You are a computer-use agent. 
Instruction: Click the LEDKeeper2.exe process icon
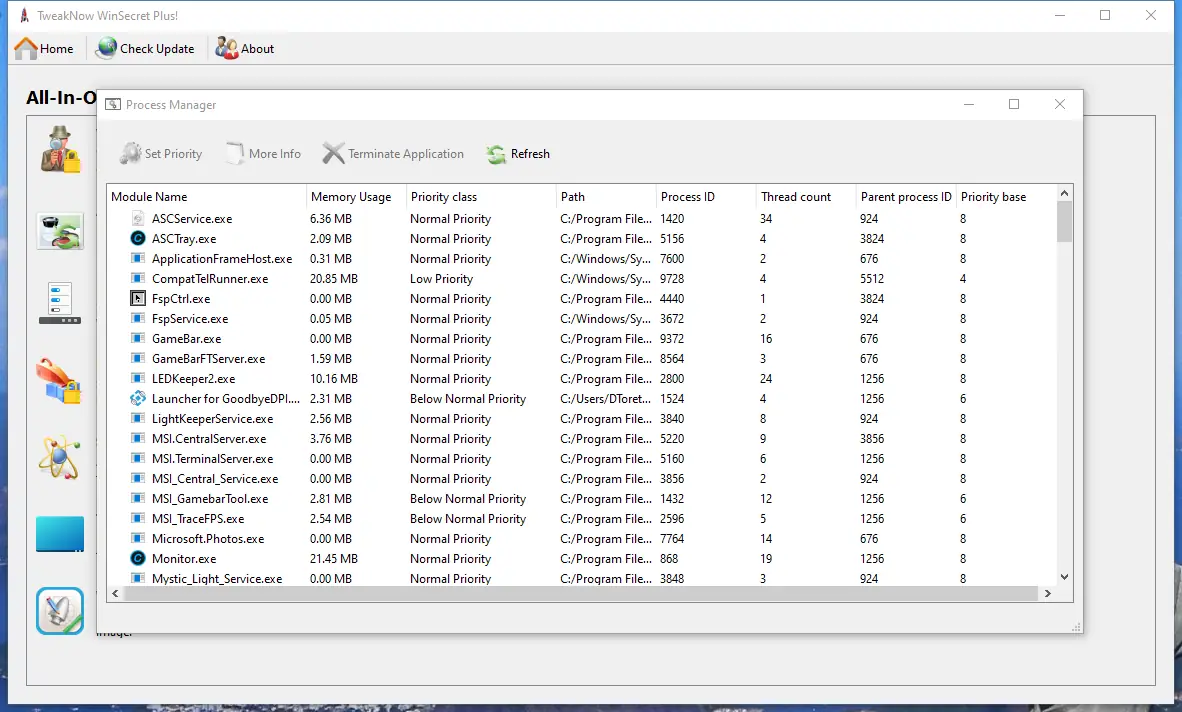pyautogui.click(x=138, y=378)
